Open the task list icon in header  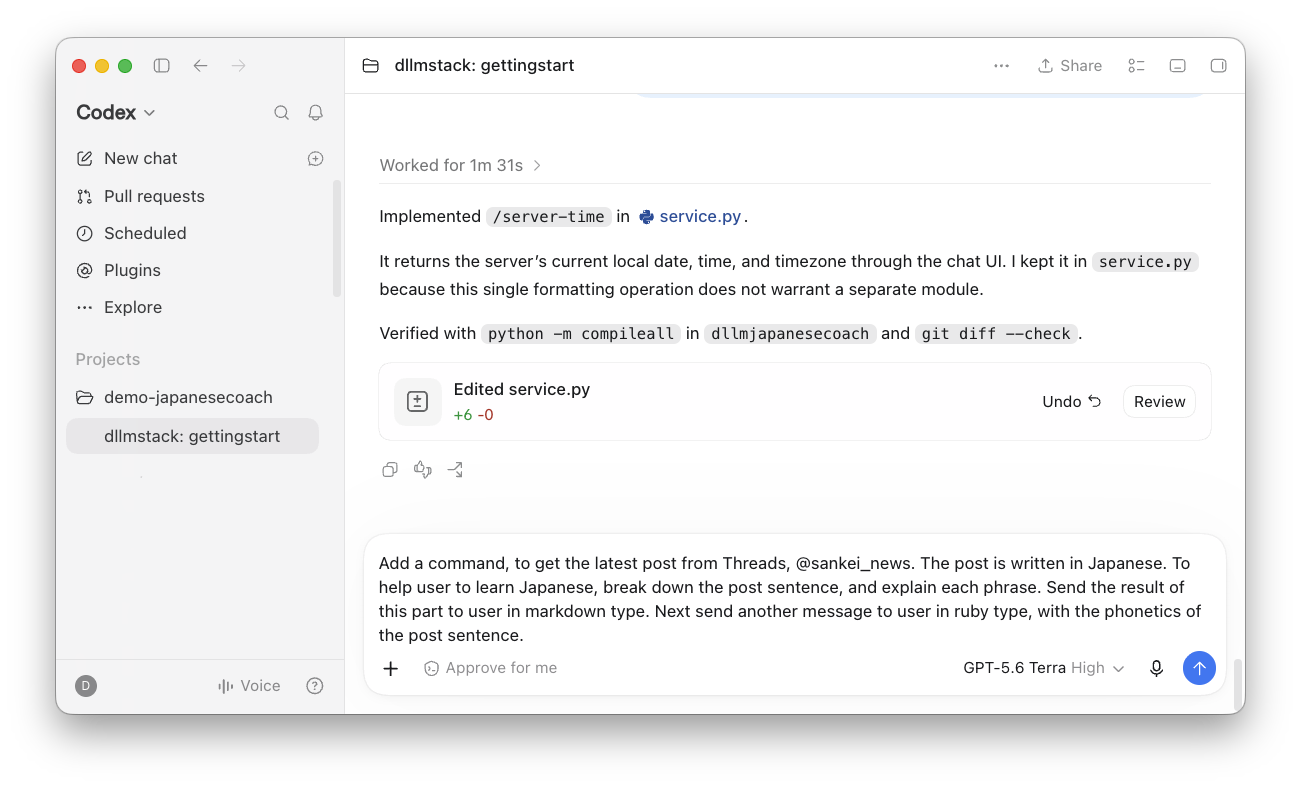(1136, 66)
